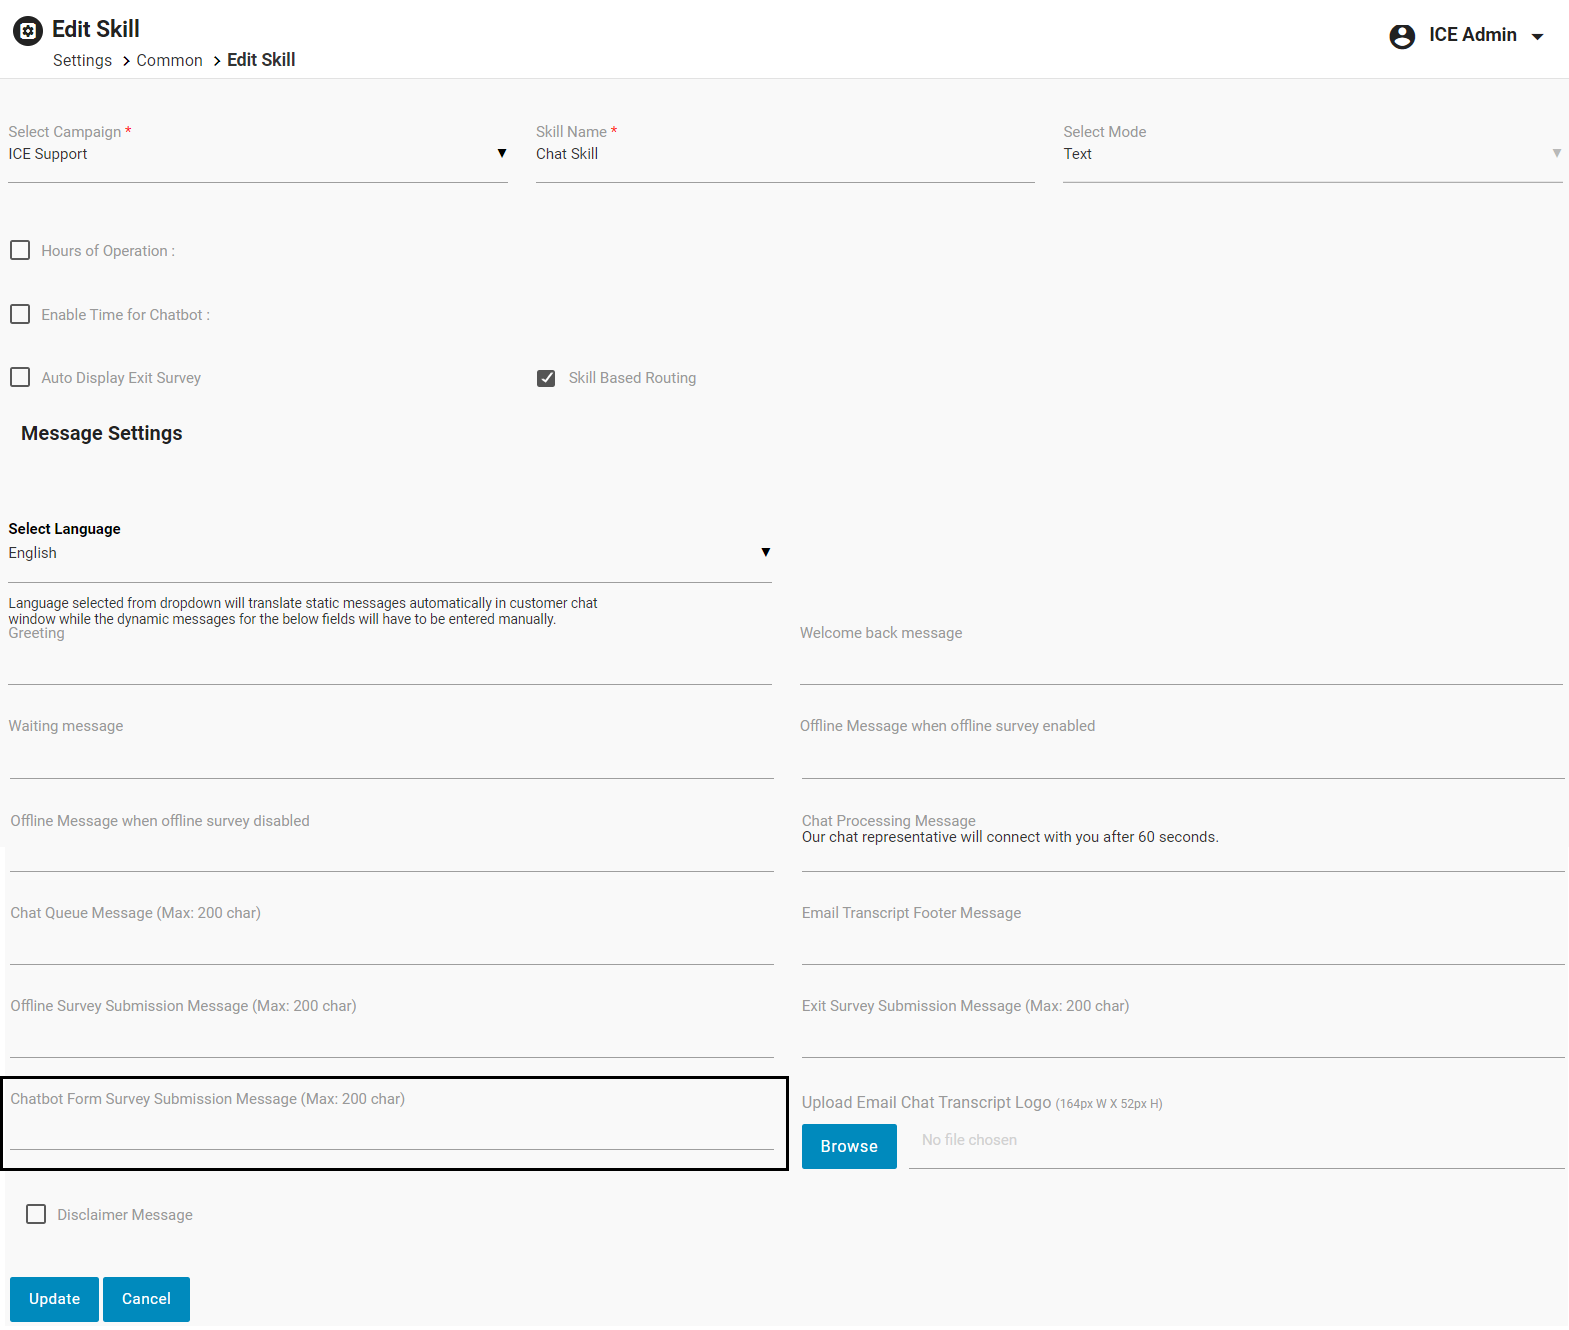Click the Welcome back message field
Viewport: 1569px width, 1330px height.
point(1180,664)
